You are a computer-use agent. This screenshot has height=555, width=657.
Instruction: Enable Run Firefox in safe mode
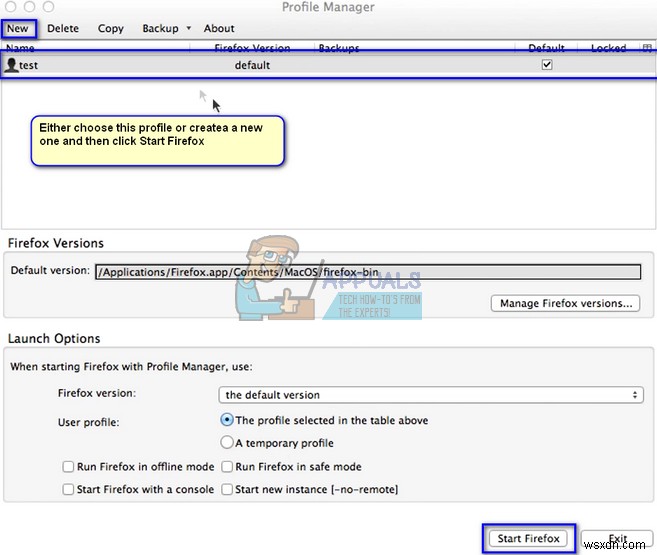point(227,467)
